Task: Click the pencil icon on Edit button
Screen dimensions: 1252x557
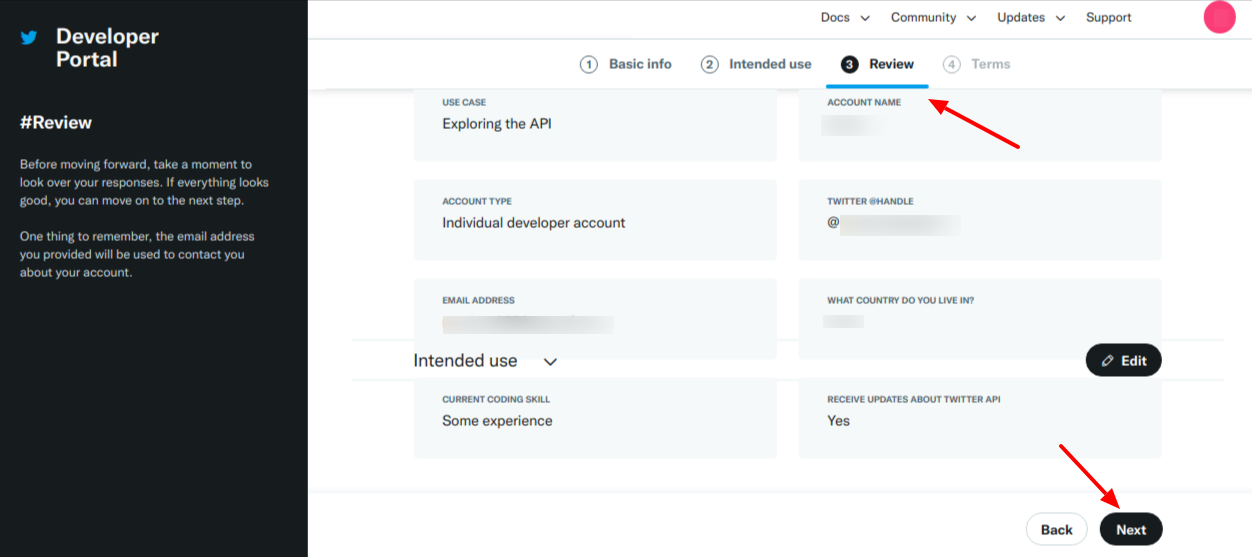Action: [x=1107, y=361]
